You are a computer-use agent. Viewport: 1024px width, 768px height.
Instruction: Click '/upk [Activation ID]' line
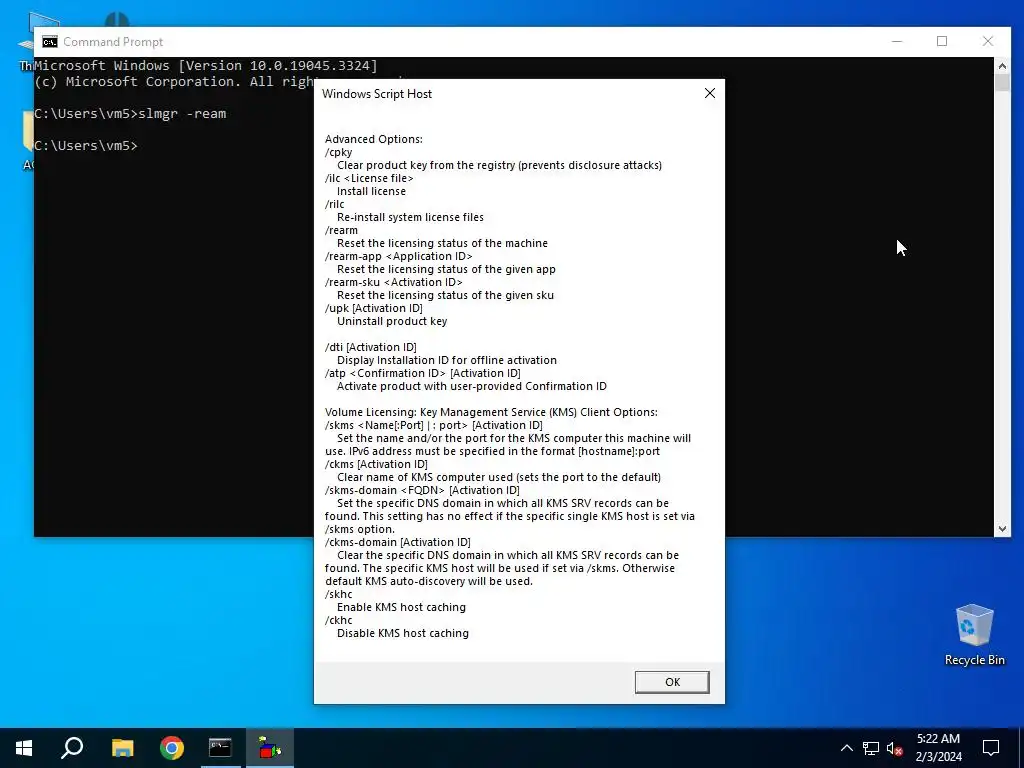[374, 308]
